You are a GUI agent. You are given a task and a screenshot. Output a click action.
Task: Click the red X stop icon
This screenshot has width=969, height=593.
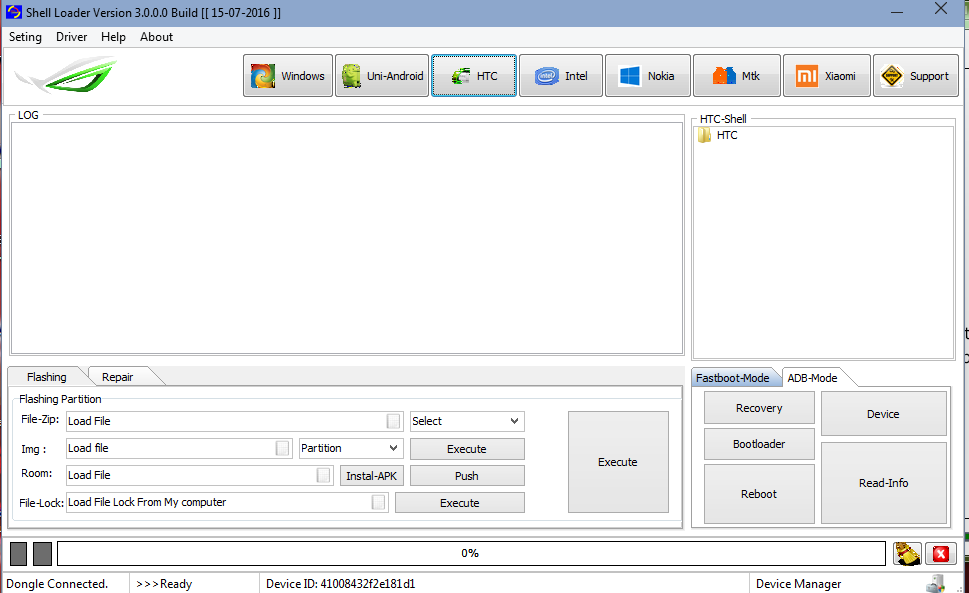[x=941, y=553]
